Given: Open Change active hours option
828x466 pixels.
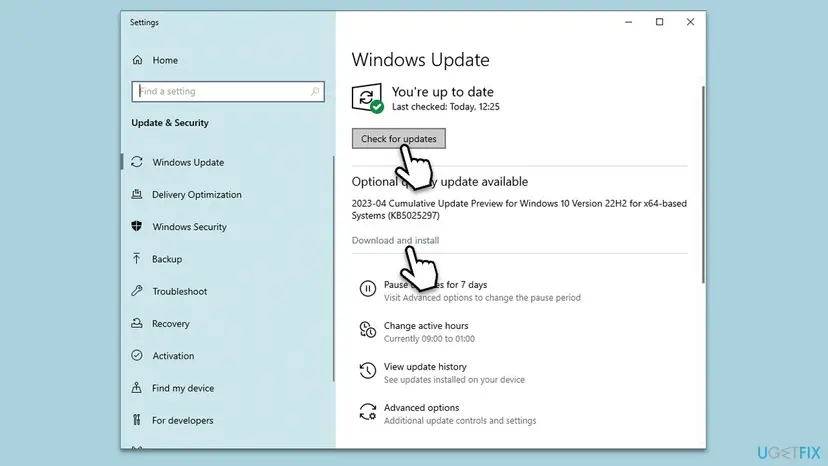Looking at the screenshot, I should coord(426,325).
